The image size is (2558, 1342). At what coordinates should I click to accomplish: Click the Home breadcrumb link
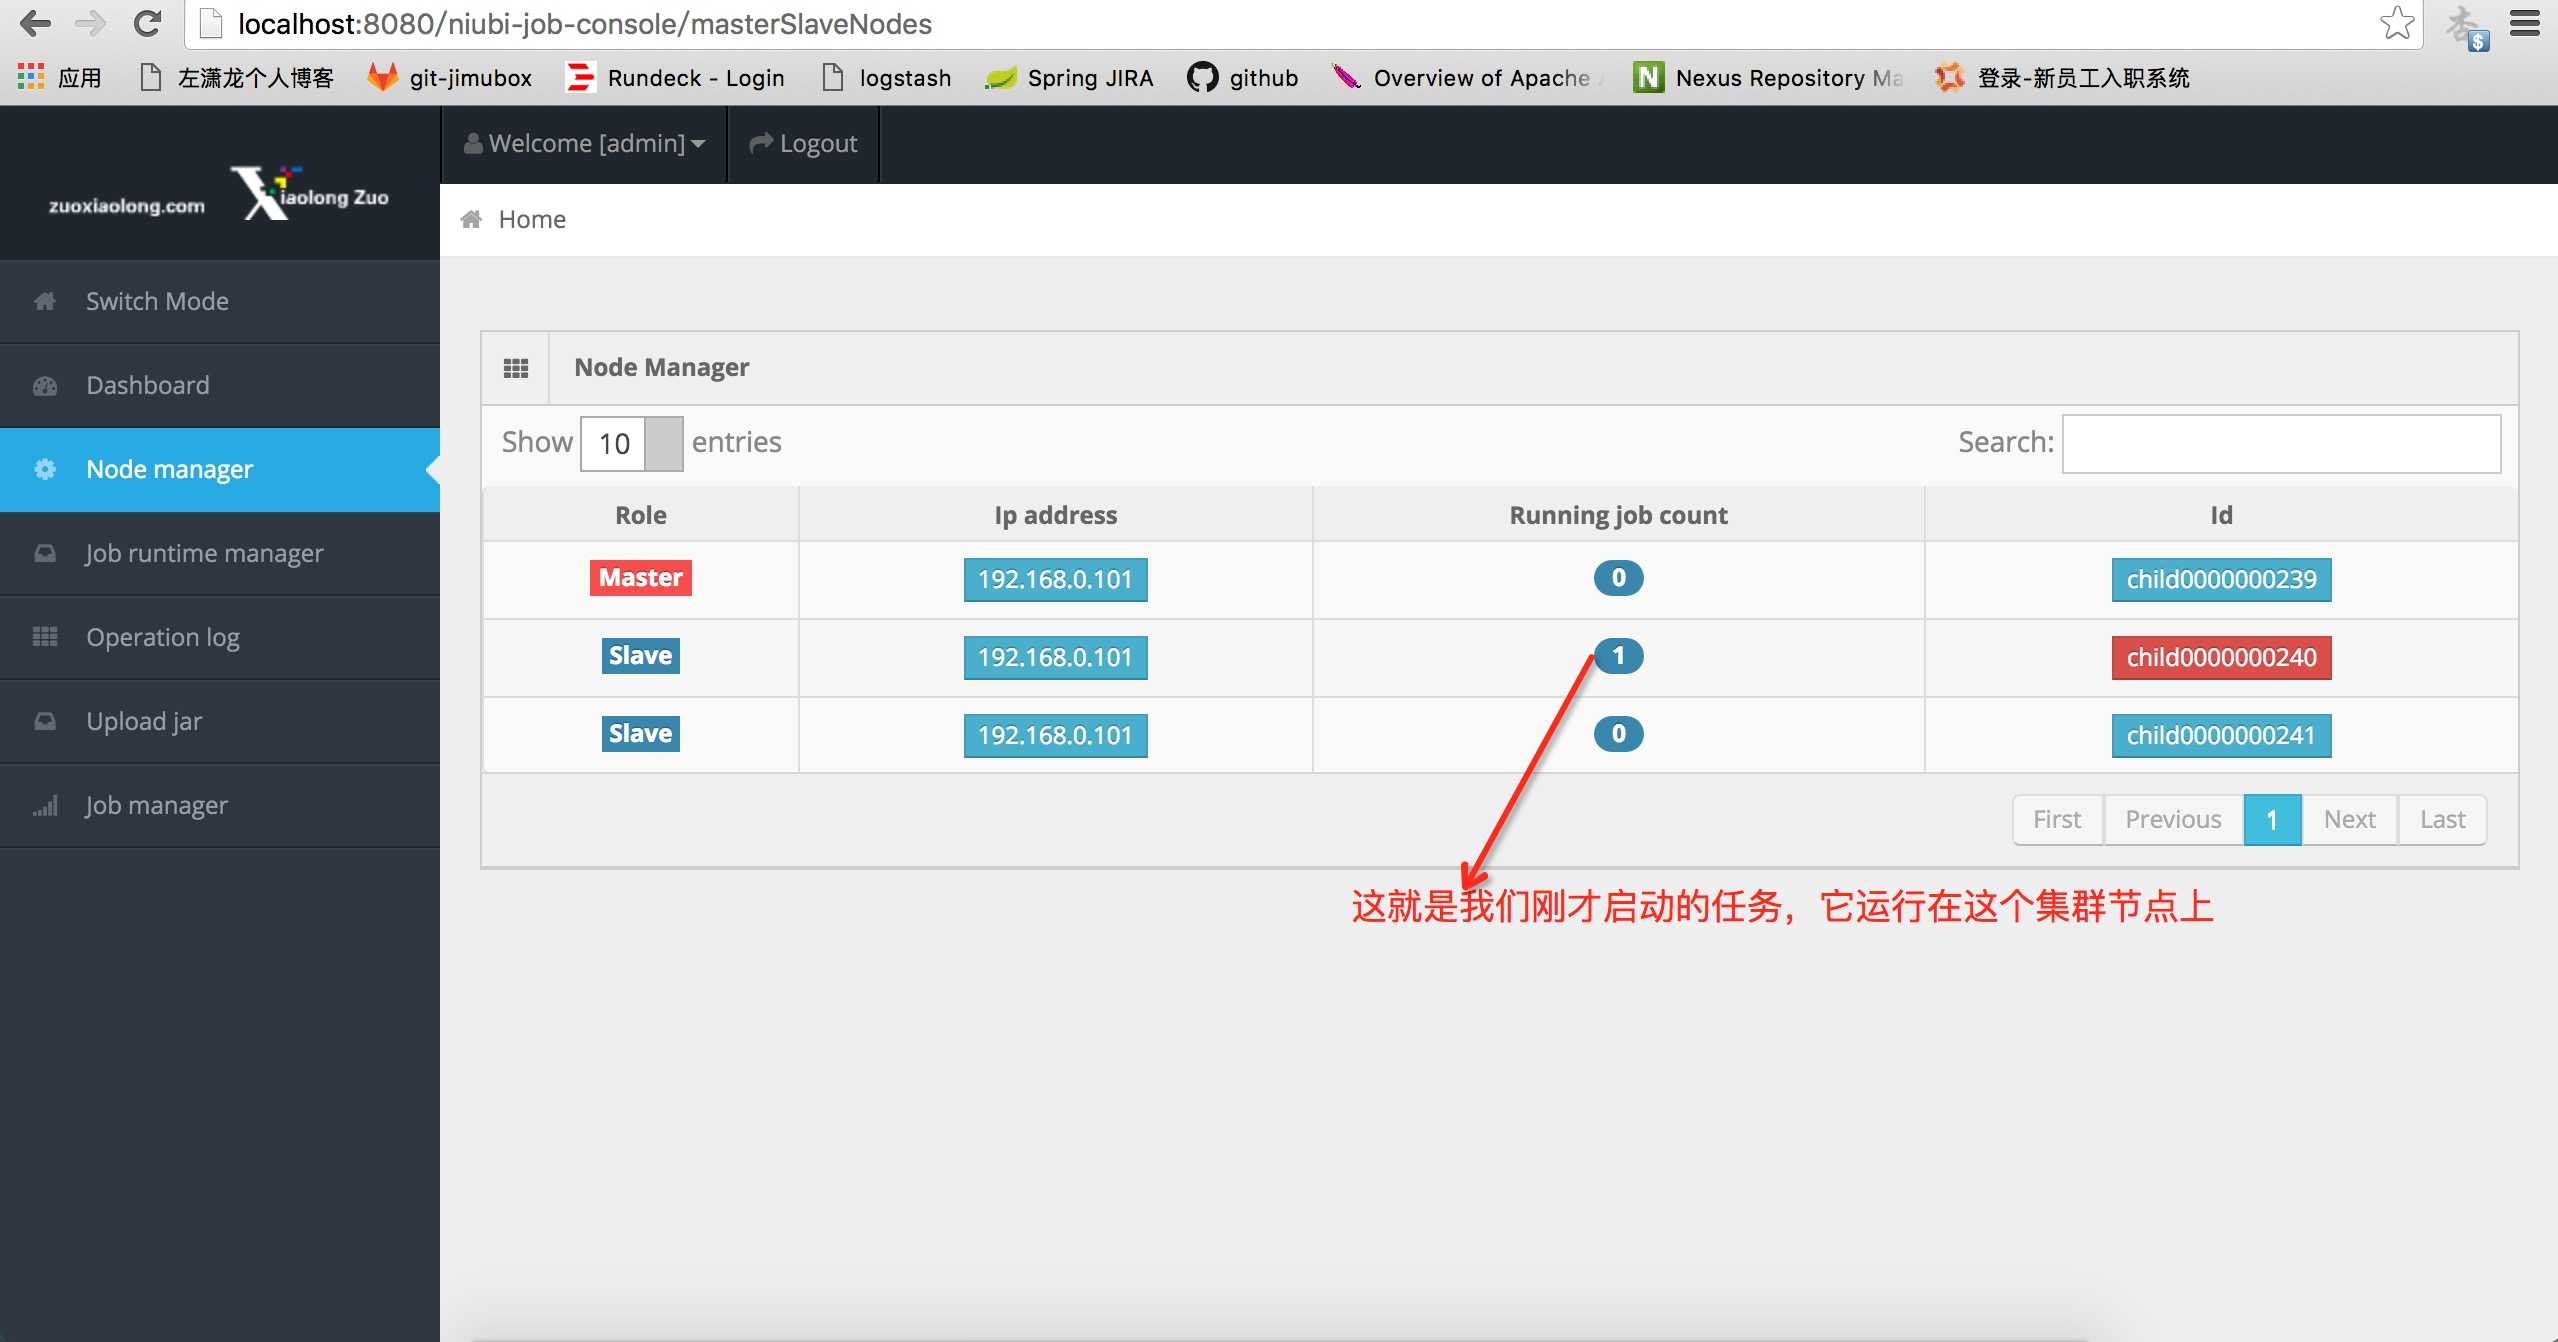(531, 218)
